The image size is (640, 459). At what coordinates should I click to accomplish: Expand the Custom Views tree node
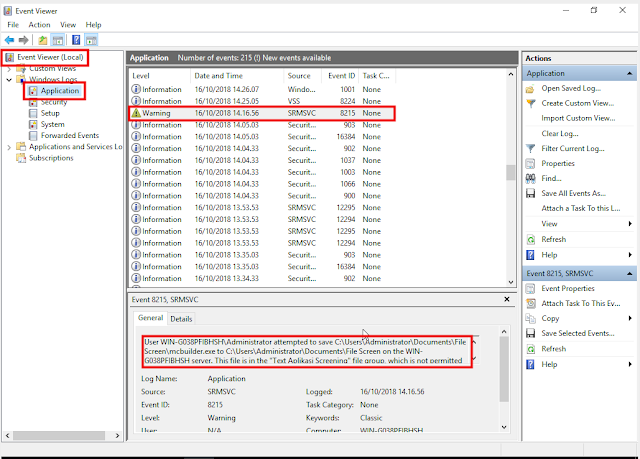pyautogui.click(x=9, y=69)
